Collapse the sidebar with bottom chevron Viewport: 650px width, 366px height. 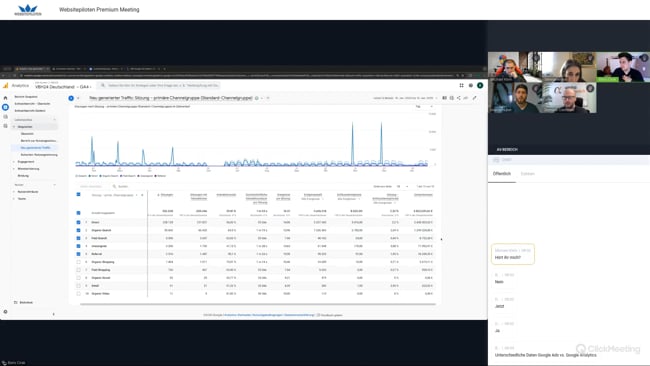coord(53,314)
